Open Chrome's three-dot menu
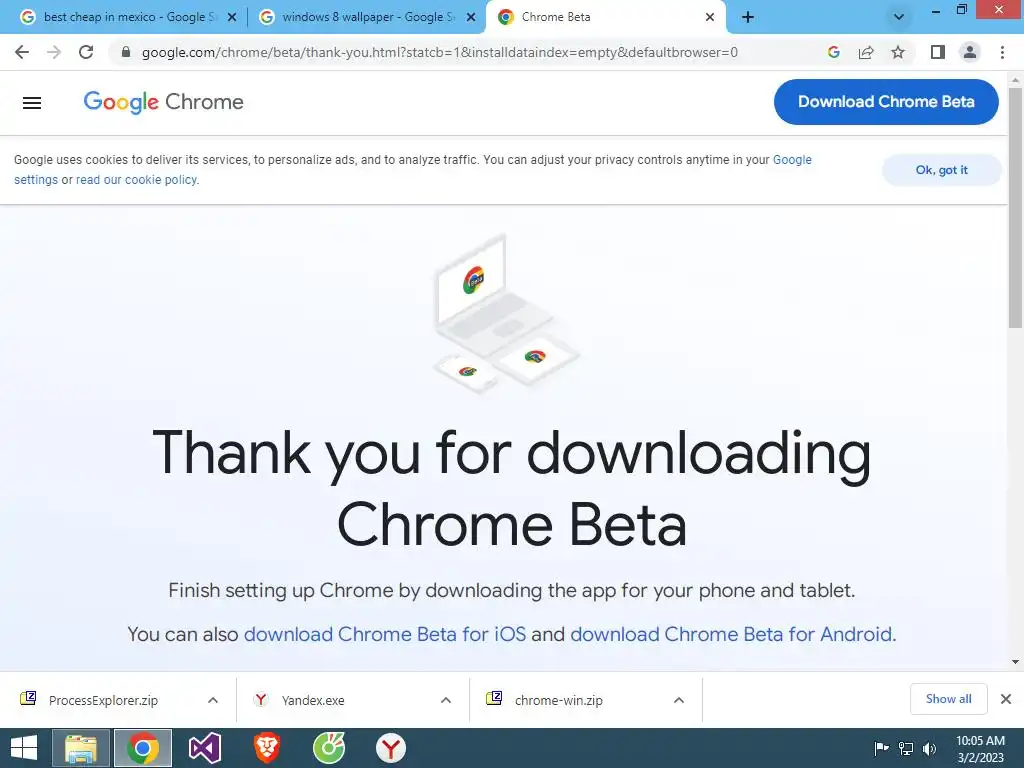Image resolution: width=1024 pixels, height=768 pixels. click(1002, 52)
